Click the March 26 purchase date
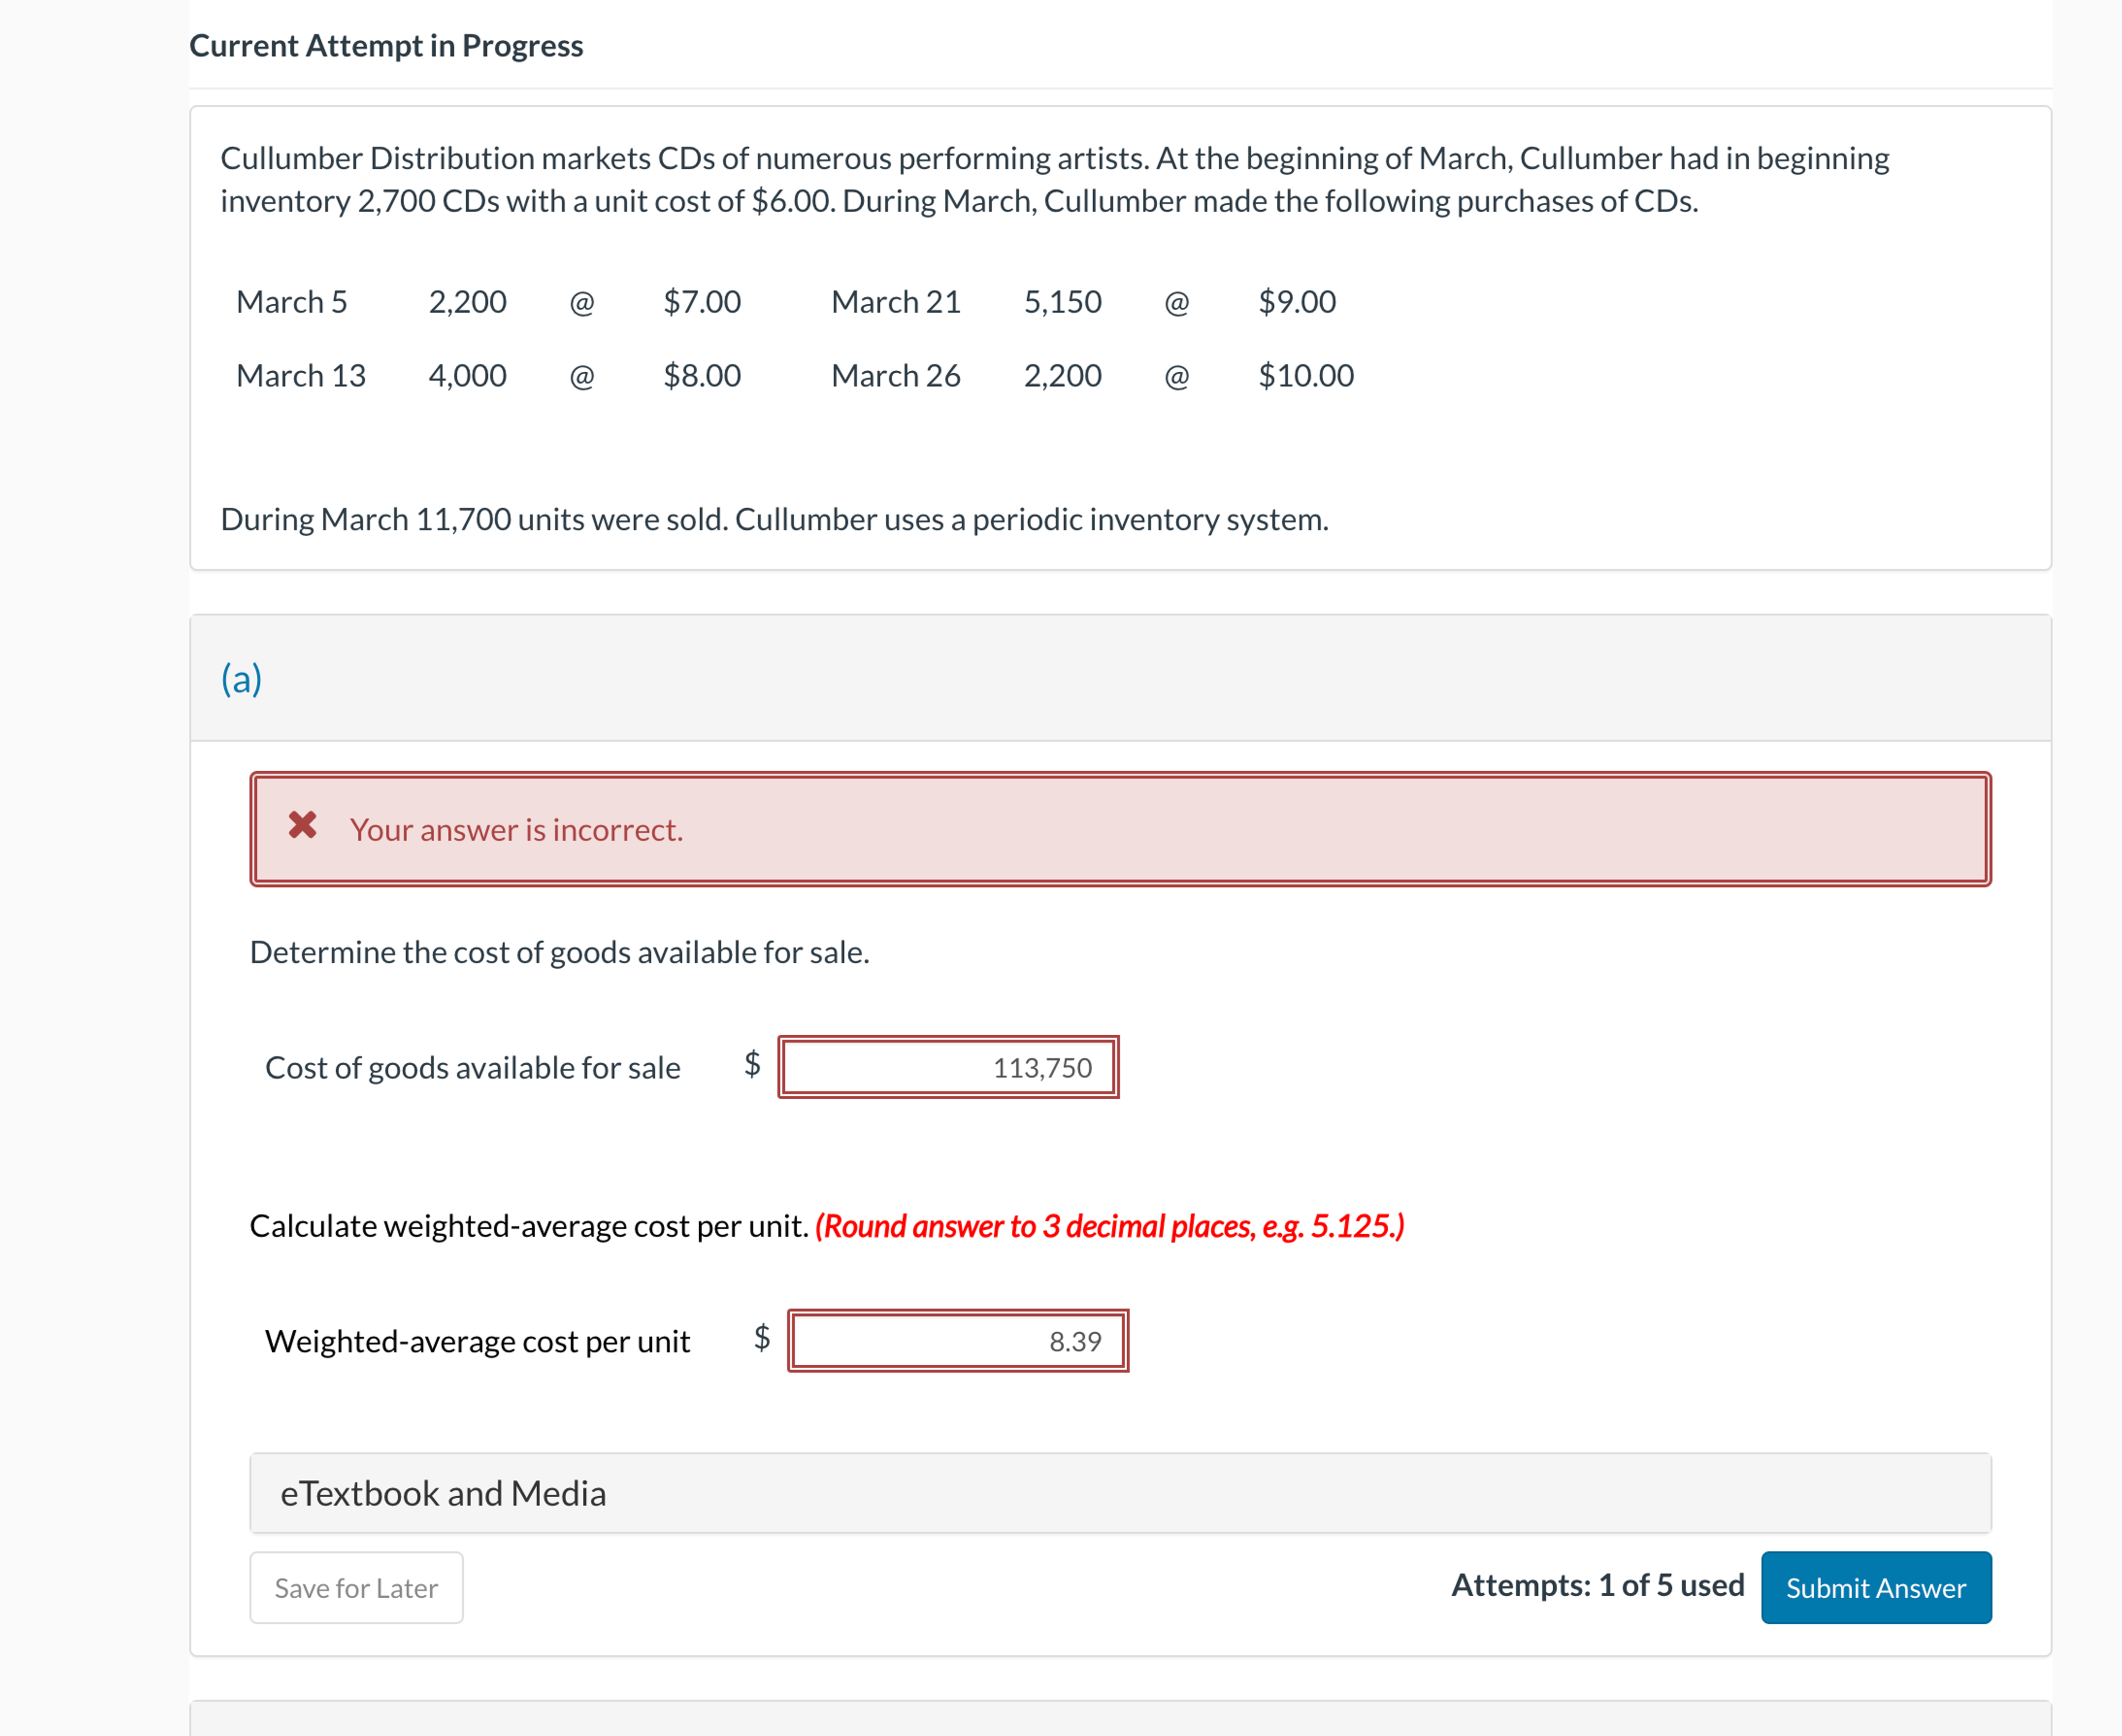This screenshot has height=1736, width=2122. [895, 376]
